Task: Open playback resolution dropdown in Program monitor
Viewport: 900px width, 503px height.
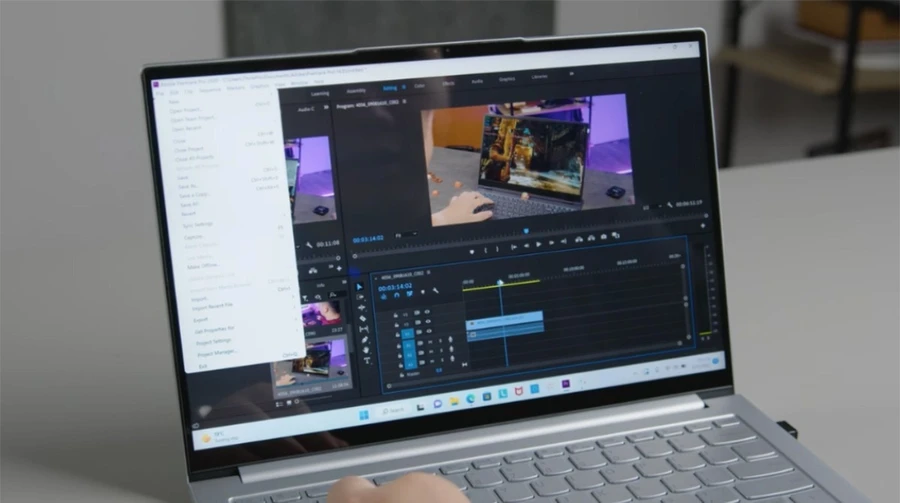Action: click(x=651, y=207)
